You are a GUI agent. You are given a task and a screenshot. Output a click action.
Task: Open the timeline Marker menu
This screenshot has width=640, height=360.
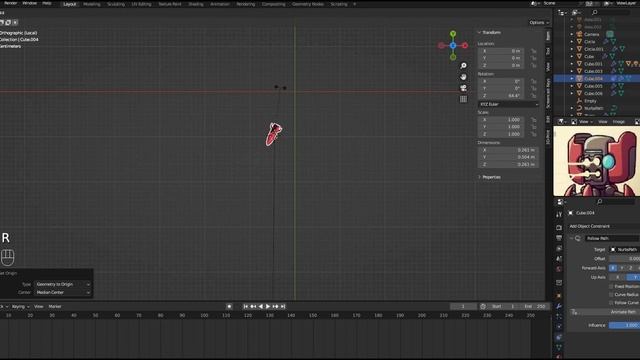pos(55,307)
